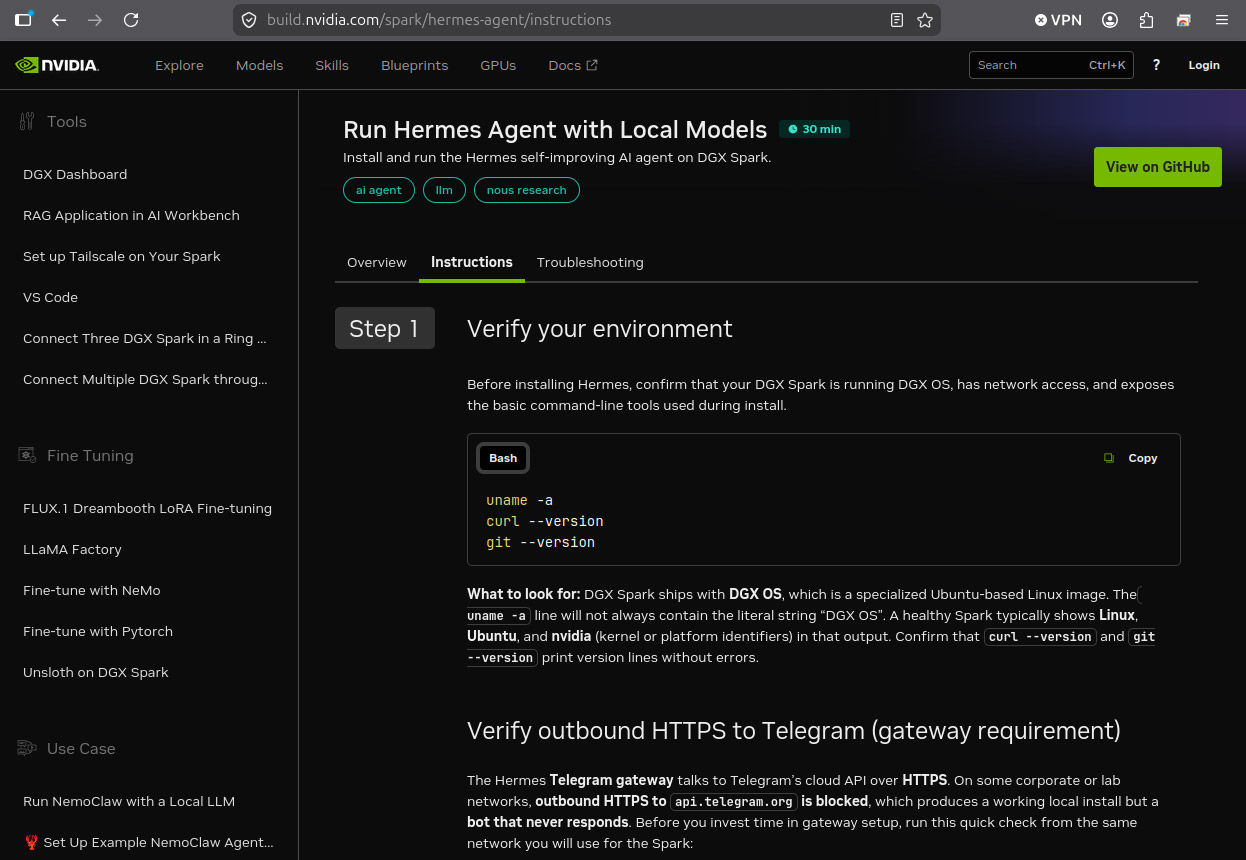
Task: Switch to the Overview tab
Action: [377, 262]
